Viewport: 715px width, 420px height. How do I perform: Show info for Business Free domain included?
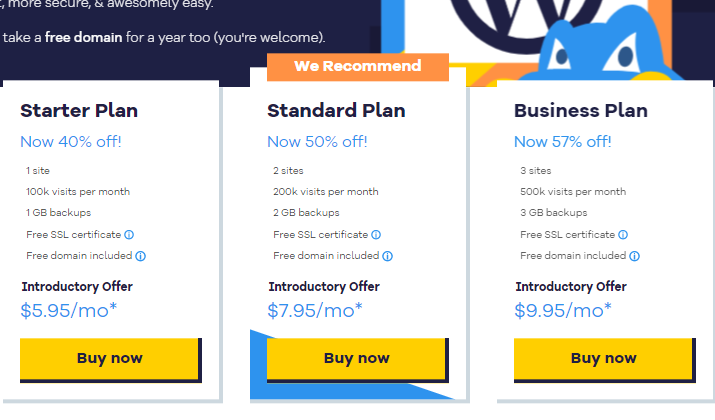coord(634,256)
